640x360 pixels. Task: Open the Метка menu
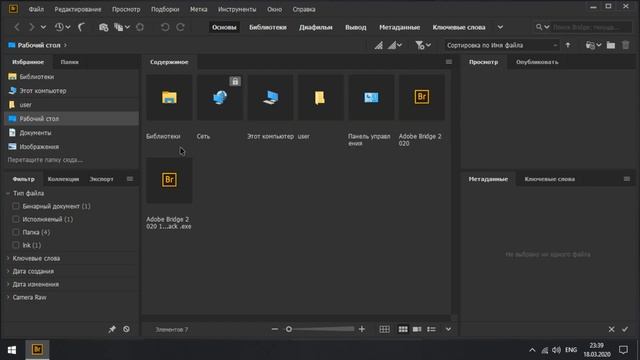coord(198,9)
